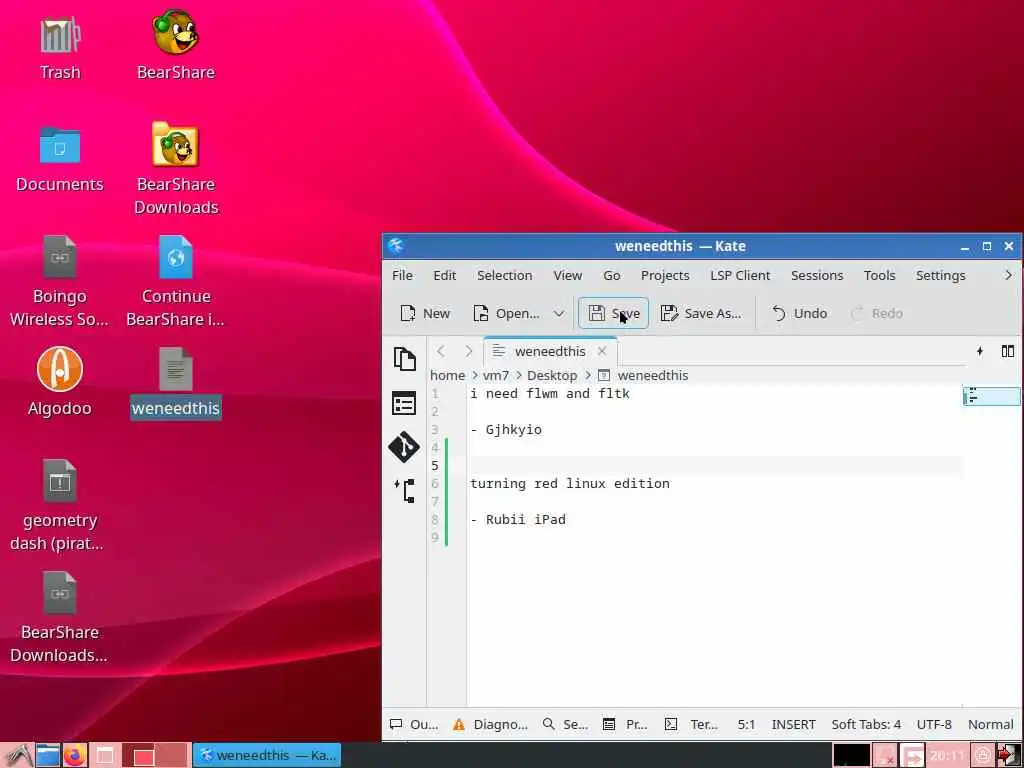Close the weneedthis tab

602,351
